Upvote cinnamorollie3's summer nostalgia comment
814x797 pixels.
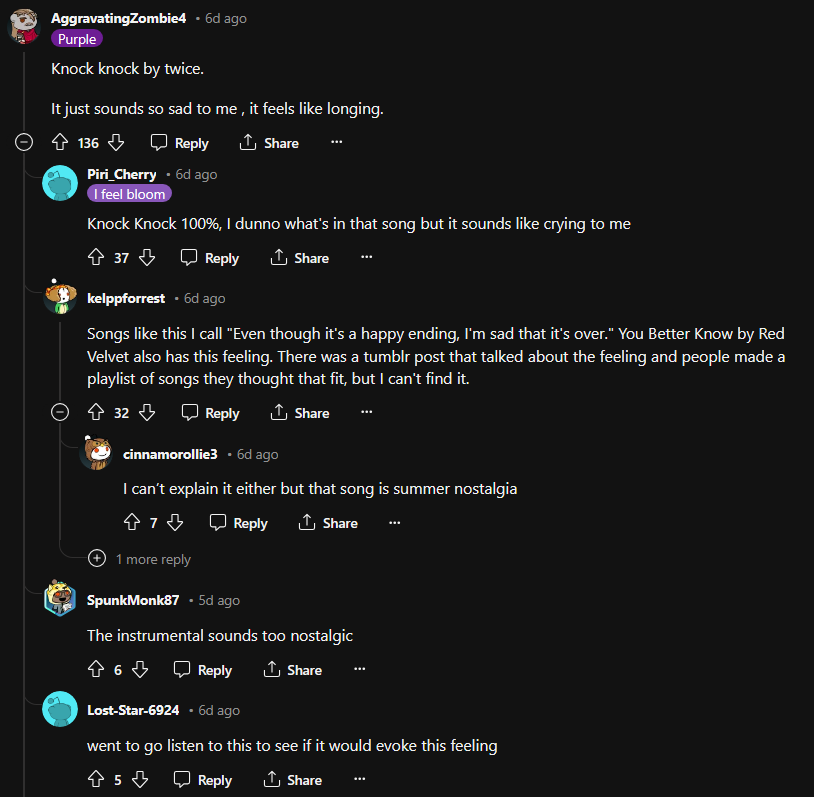click(x=132, y=522)
